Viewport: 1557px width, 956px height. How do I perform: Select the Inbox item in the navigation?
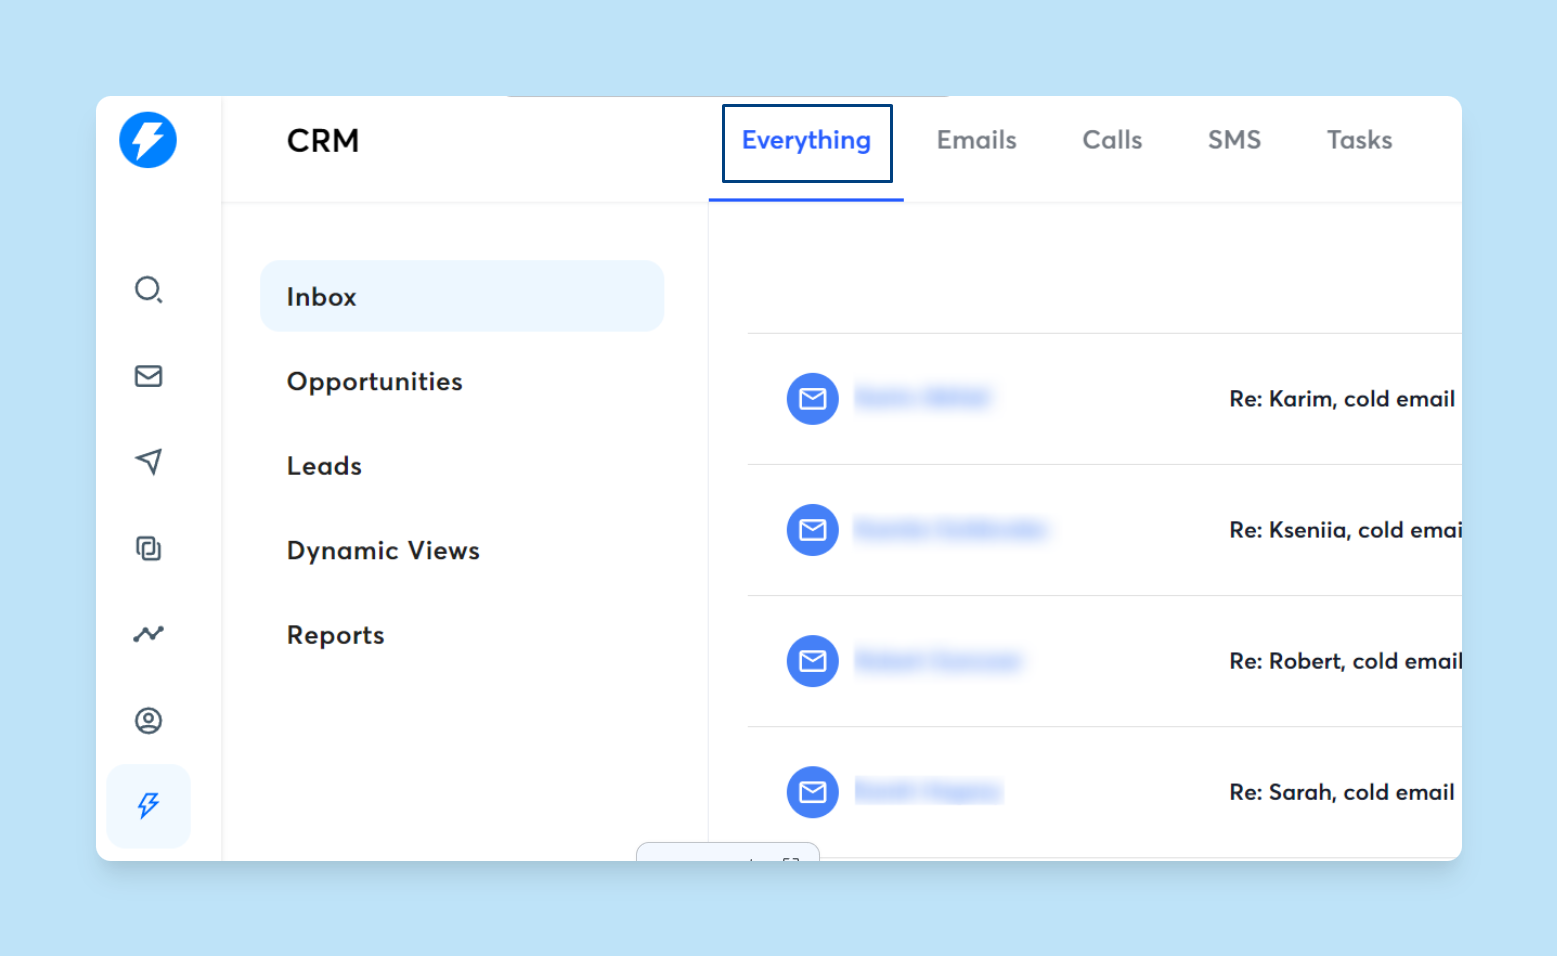[x=320, y=296]
